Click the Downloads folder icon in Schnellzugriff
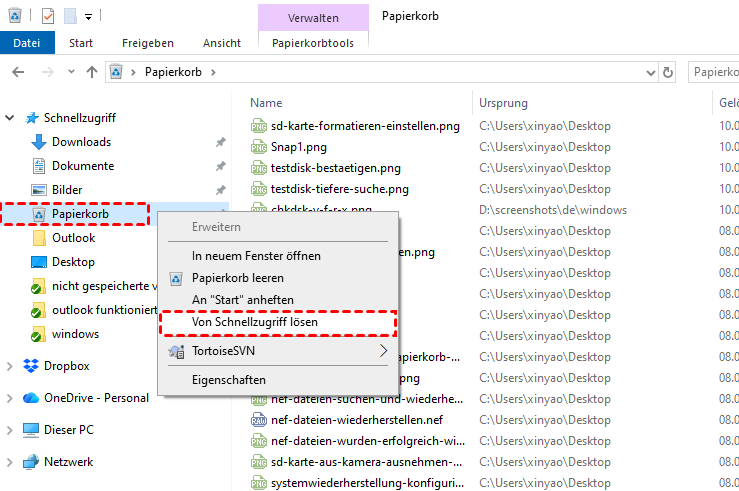This screenshot has height=491, width=739. point(39,142)
